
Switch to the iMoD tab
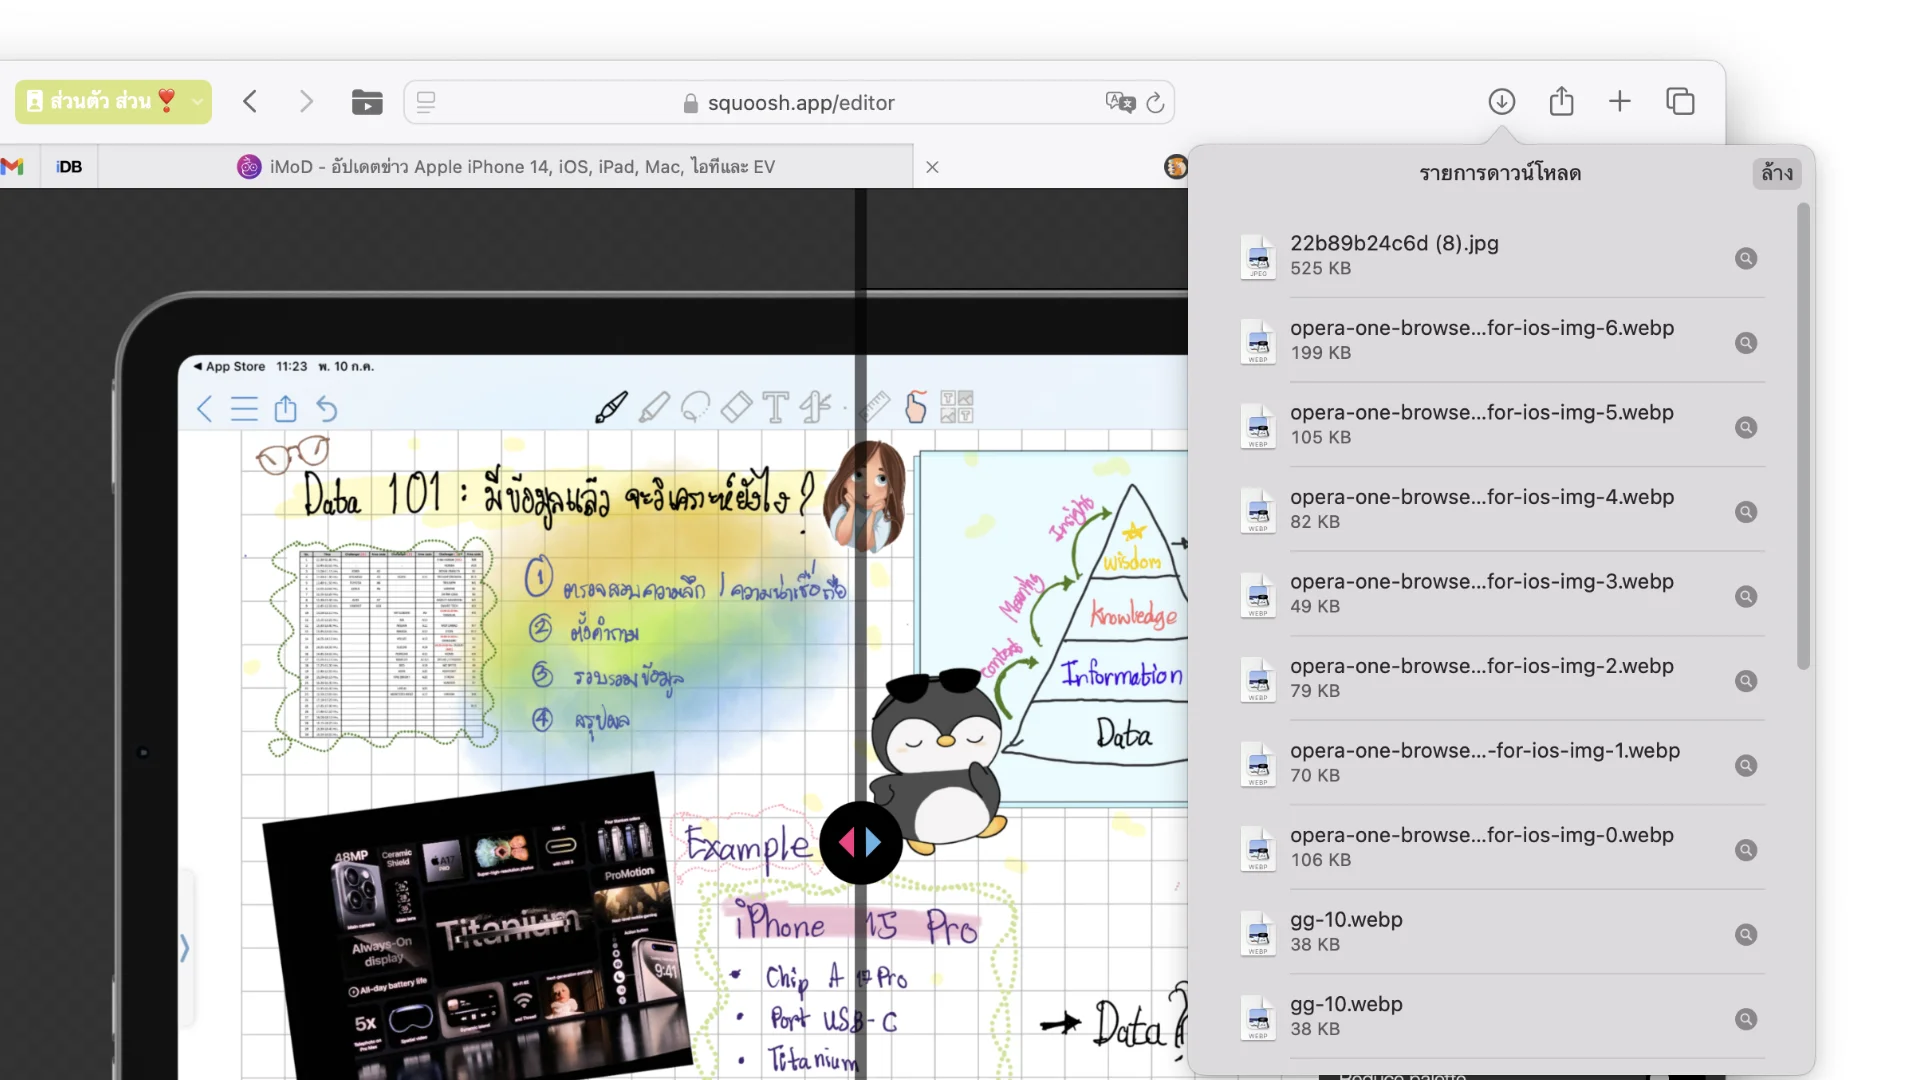505,167
